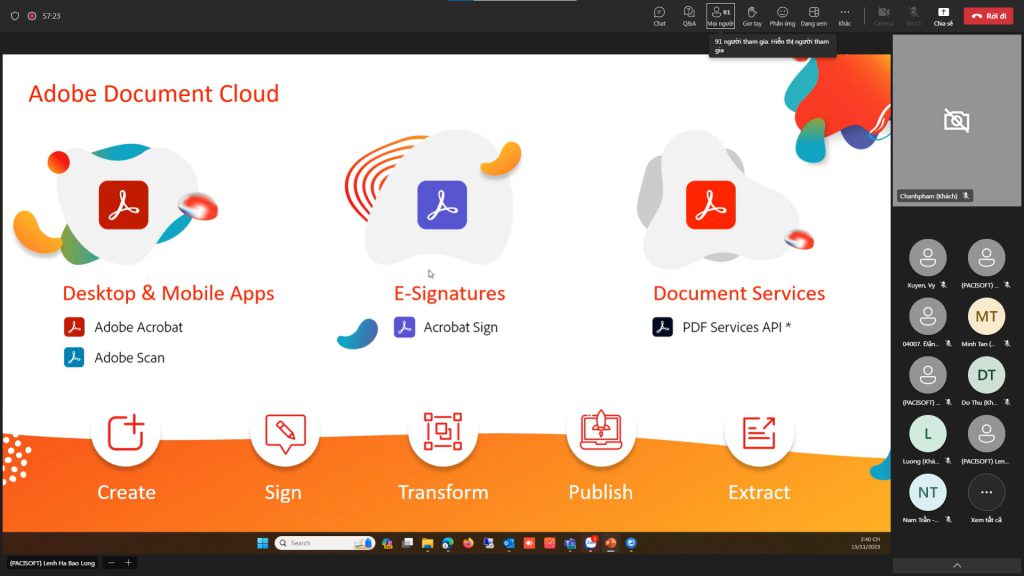The width and height of the screenshot is (1024, 576).
Task: Select the 04007. Đản participant avatar
Action: (x=927, y=316)
